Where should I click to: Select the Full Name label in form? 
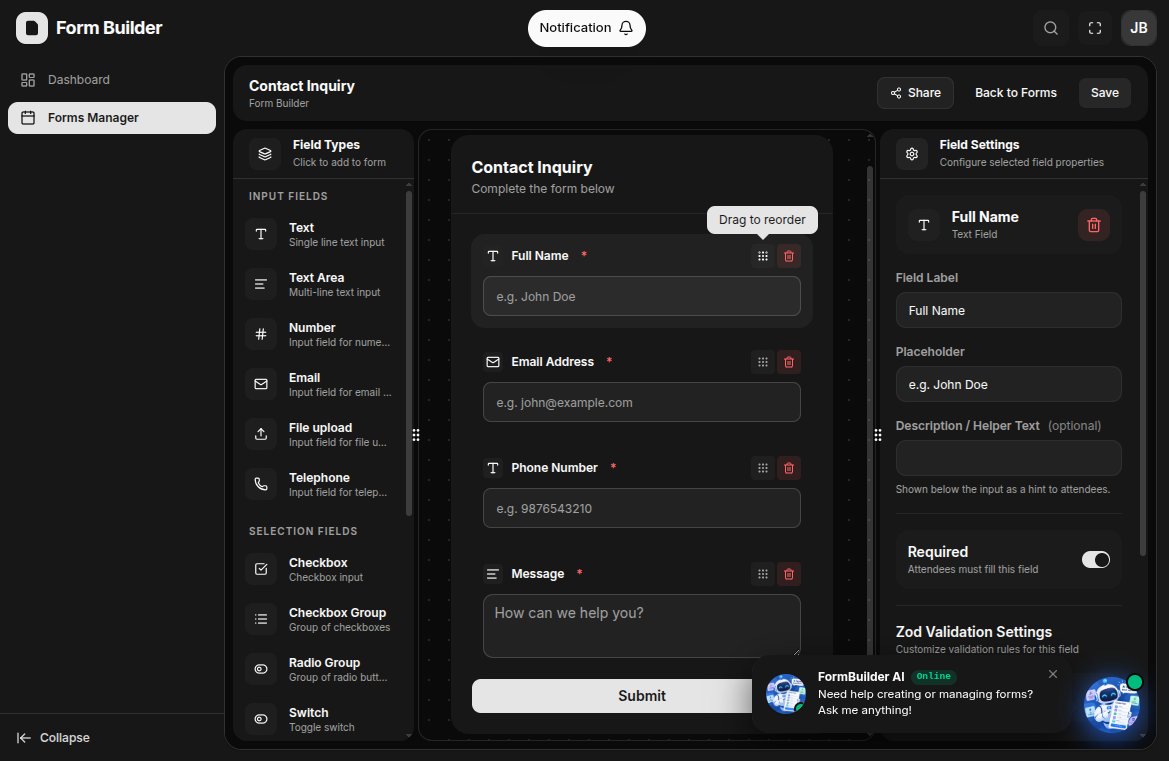pos(540,256)
